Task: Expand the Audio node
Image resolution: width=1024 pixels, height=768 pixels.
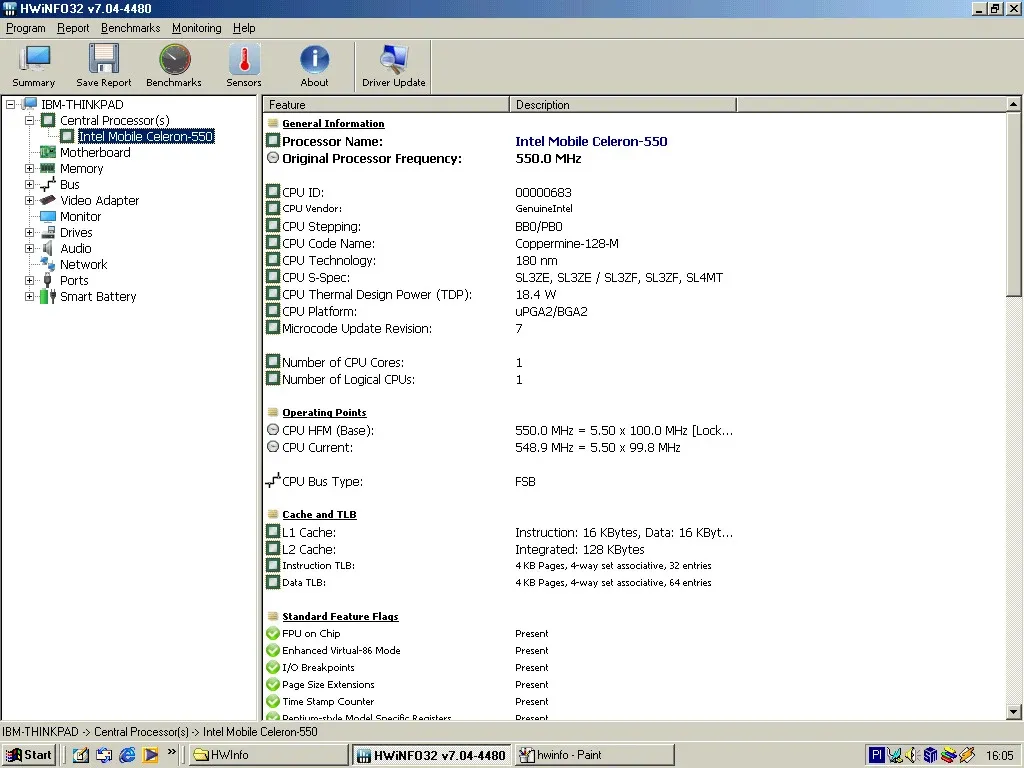Action: (x=29, y=248)
